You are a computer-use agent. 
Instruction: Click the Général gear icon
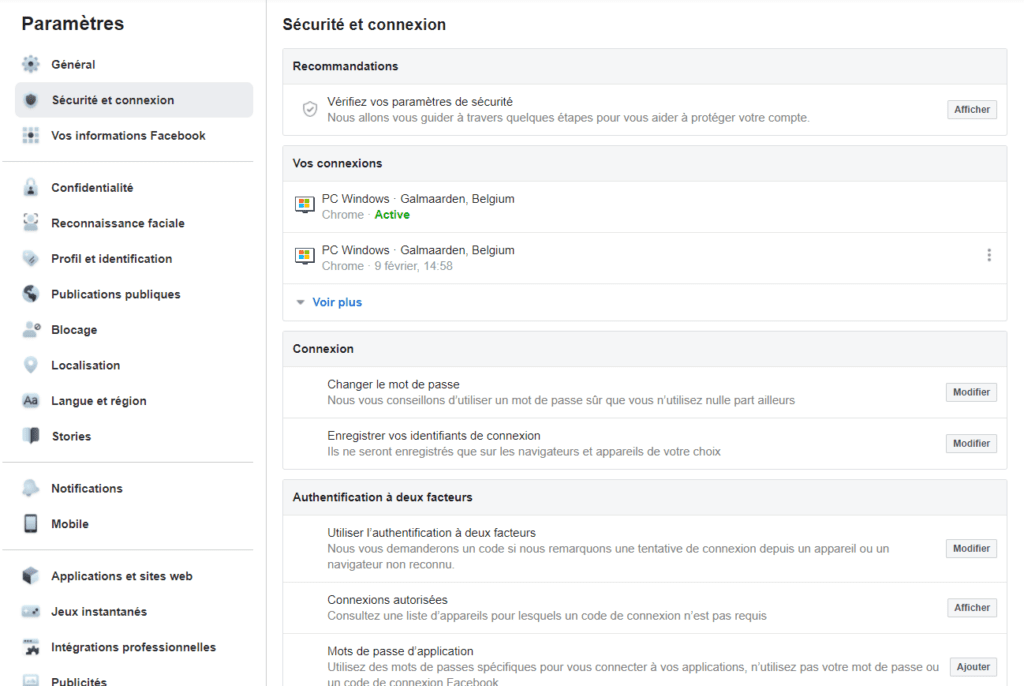[x=31, y=64]
